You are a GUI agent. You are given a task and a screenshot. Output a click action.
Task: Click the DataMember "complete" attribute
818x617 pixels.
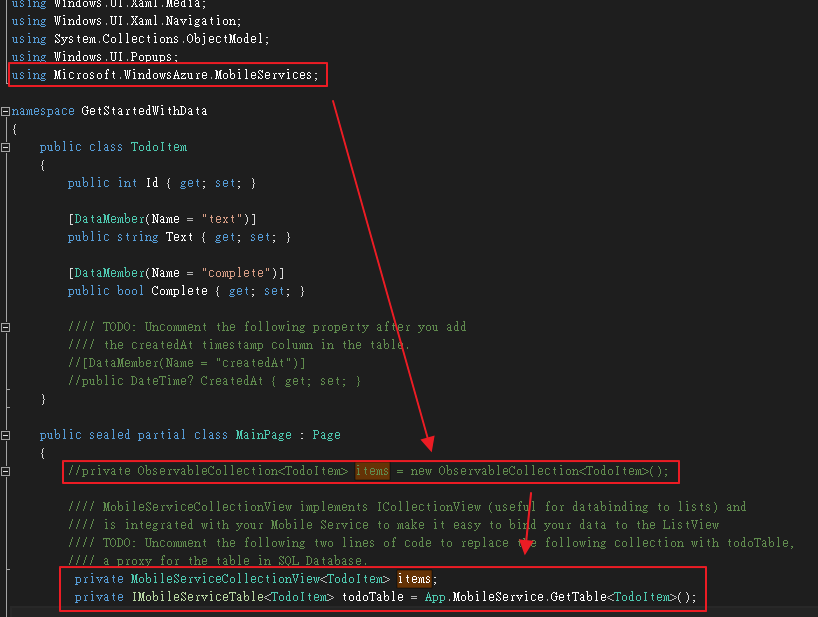click(176, 273)
